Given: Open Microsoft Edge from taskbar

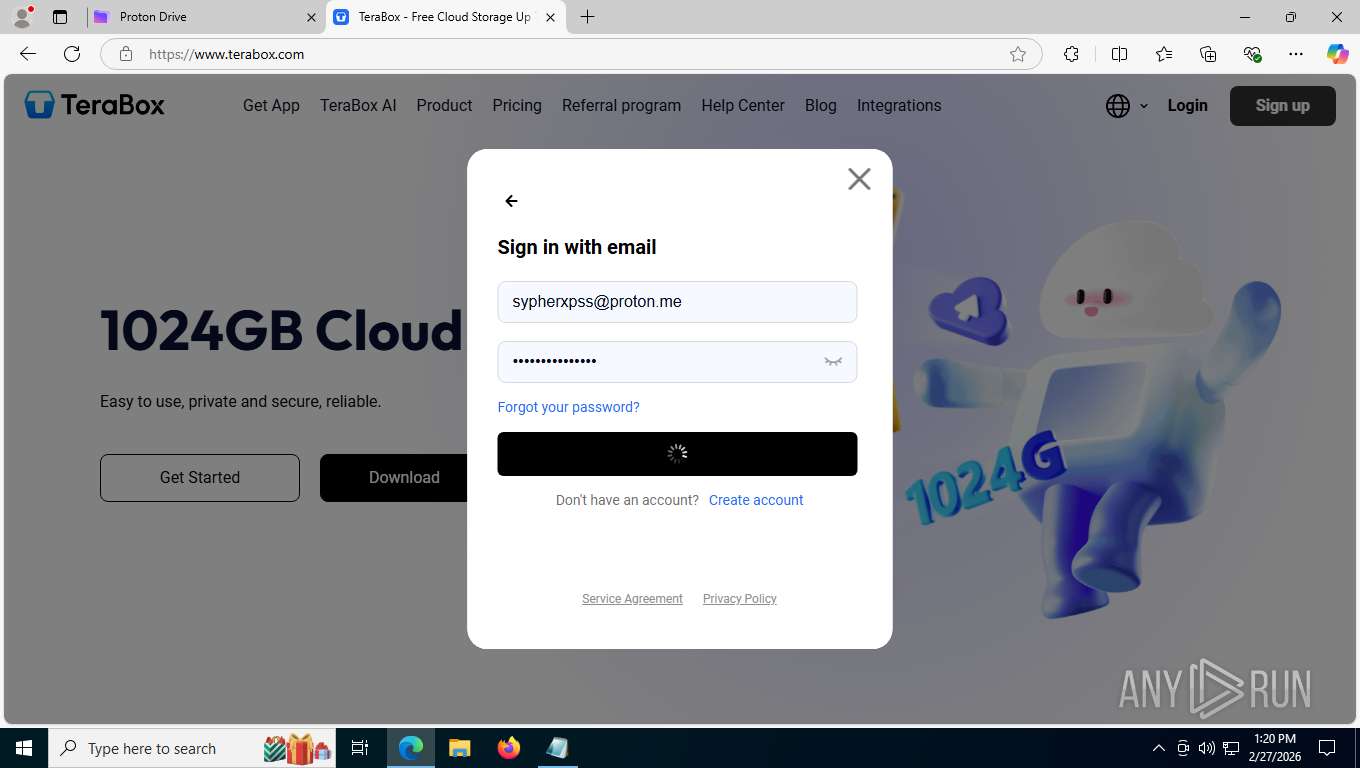Looking at the screenshot, I should pos(411,748).
